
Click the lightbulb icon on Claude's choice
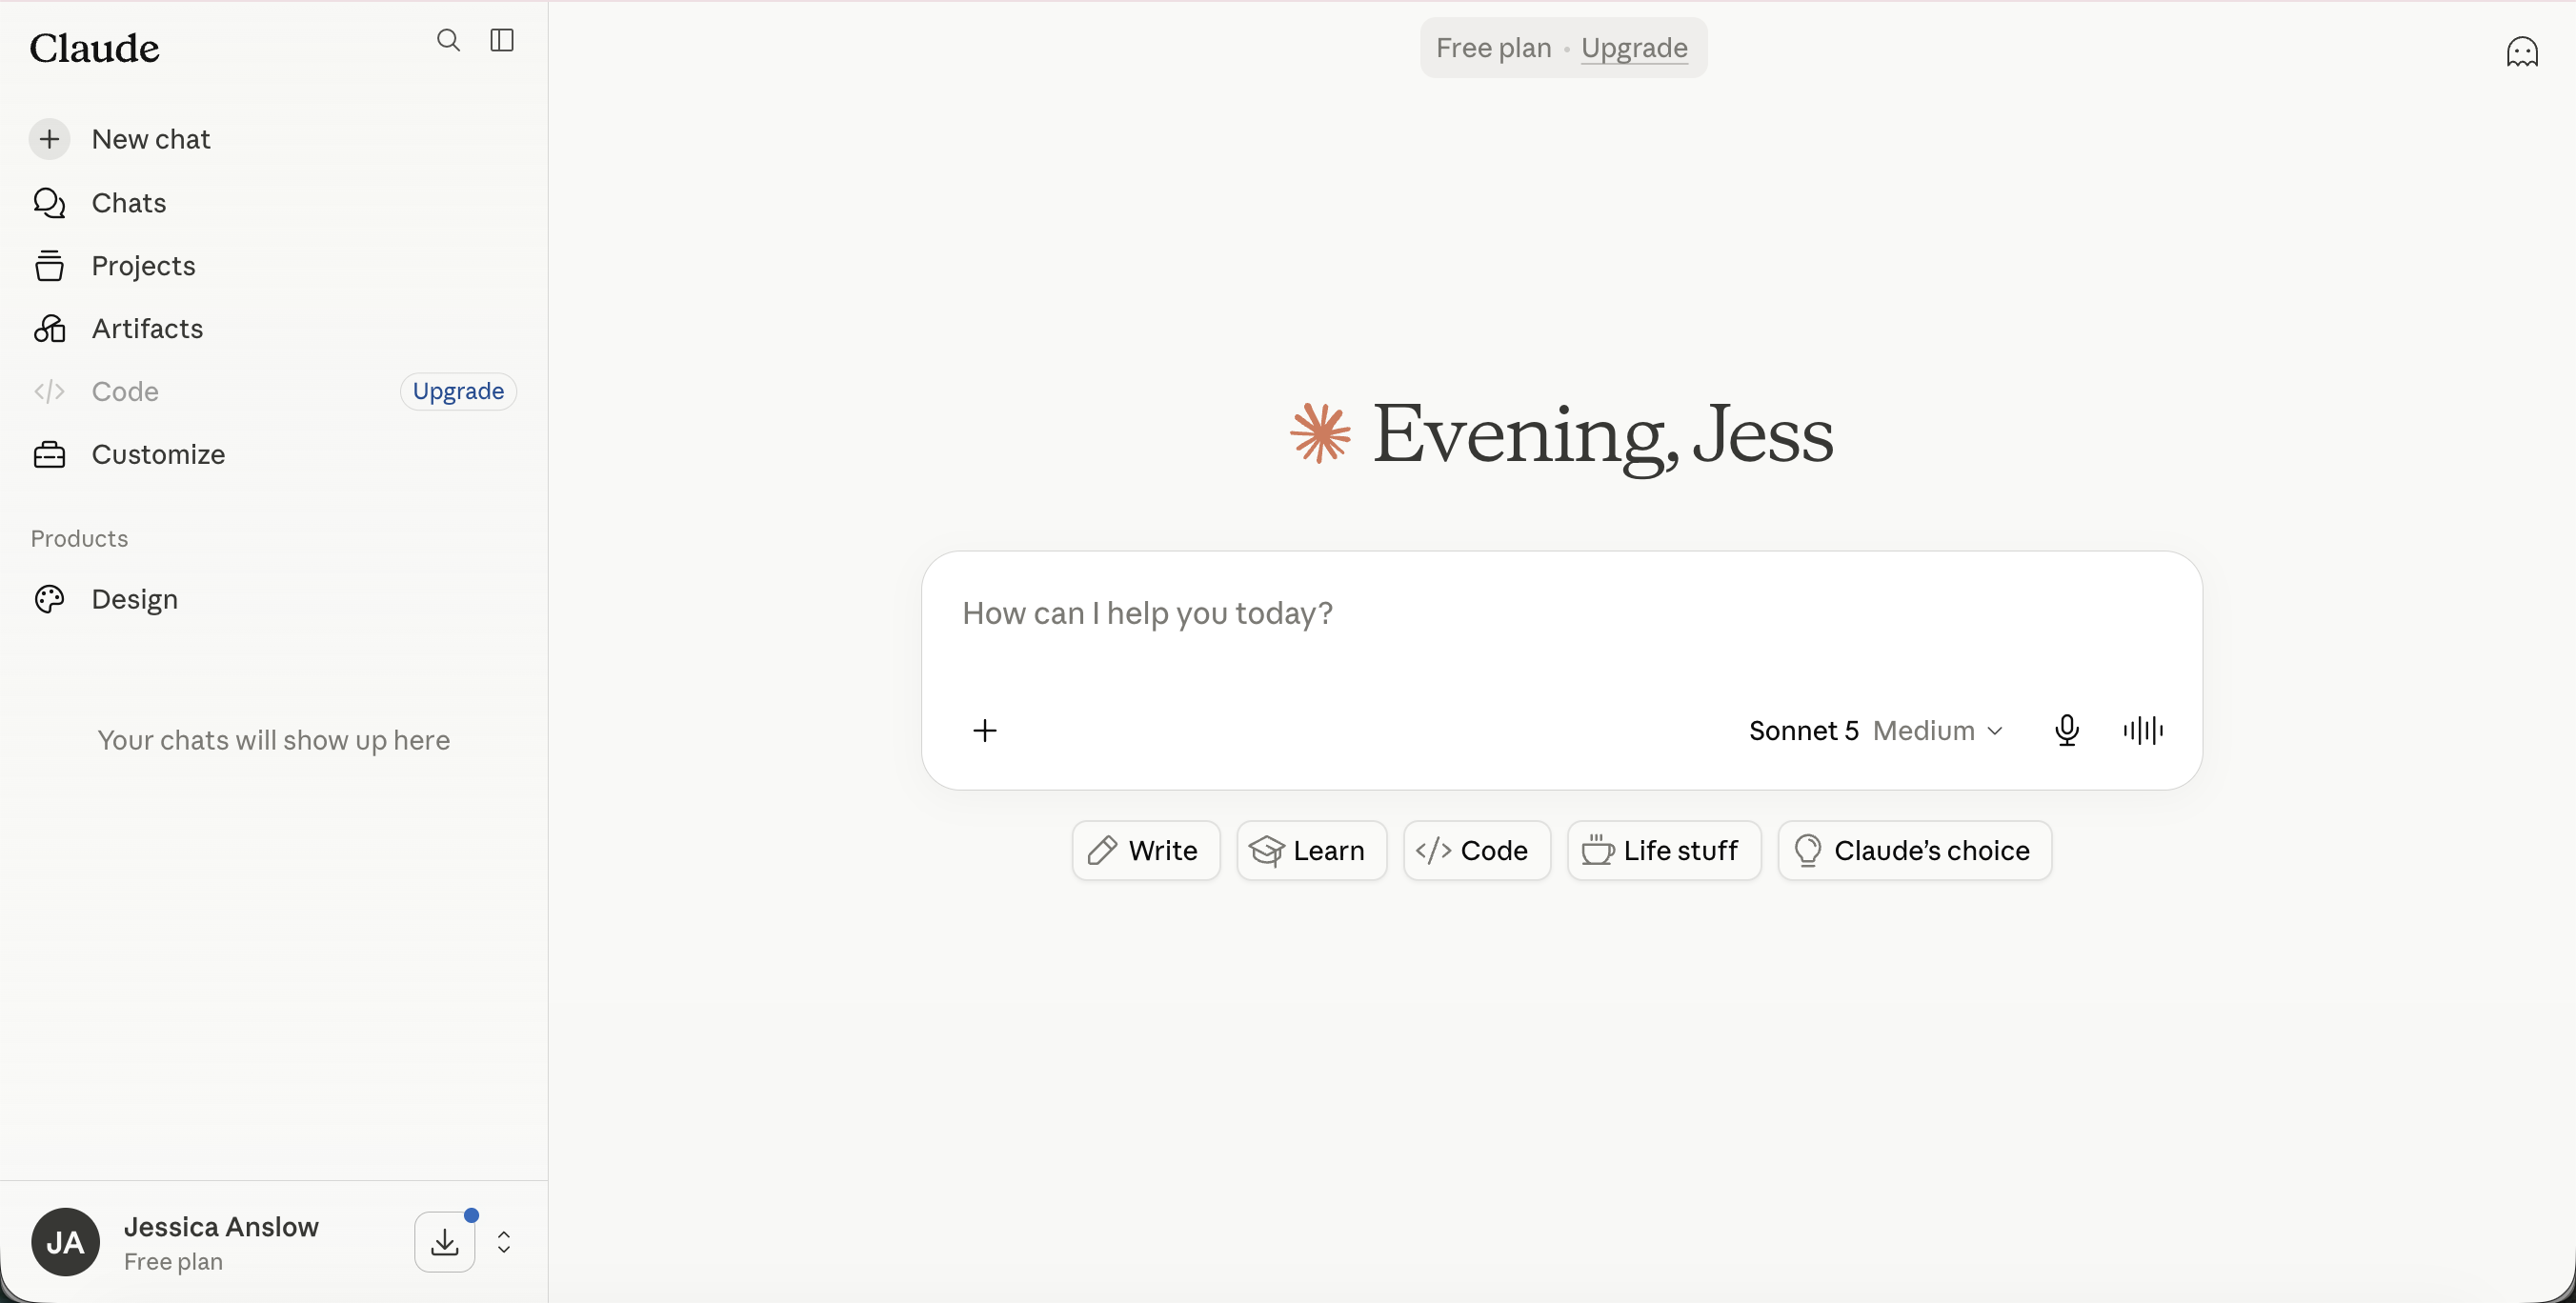tap(1808, 851)
